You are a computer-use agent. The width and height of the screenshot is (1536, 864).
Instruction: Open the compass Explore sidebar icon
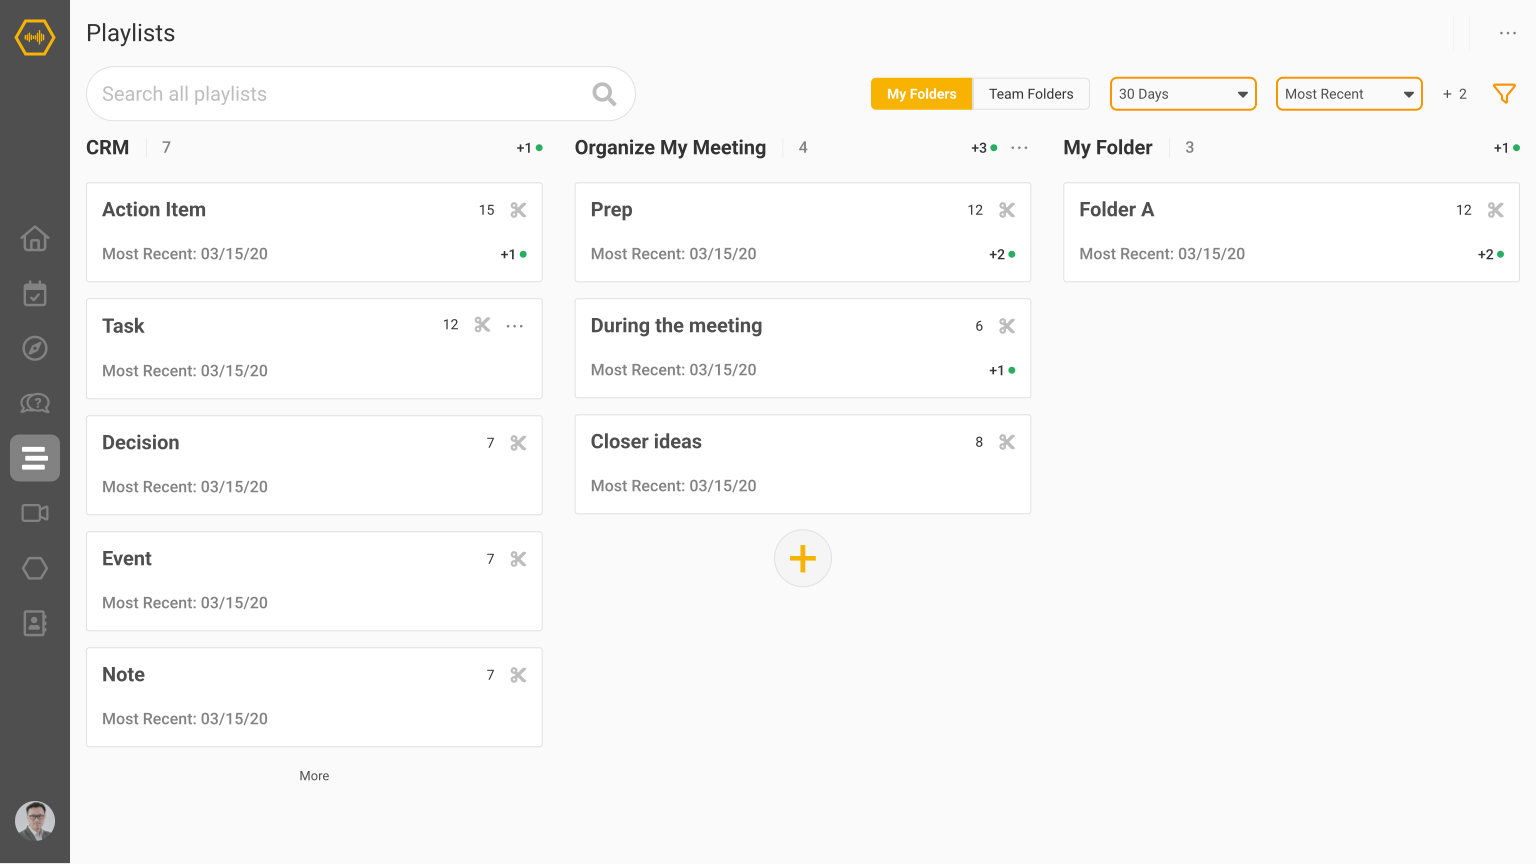click(x=35, y=348)
